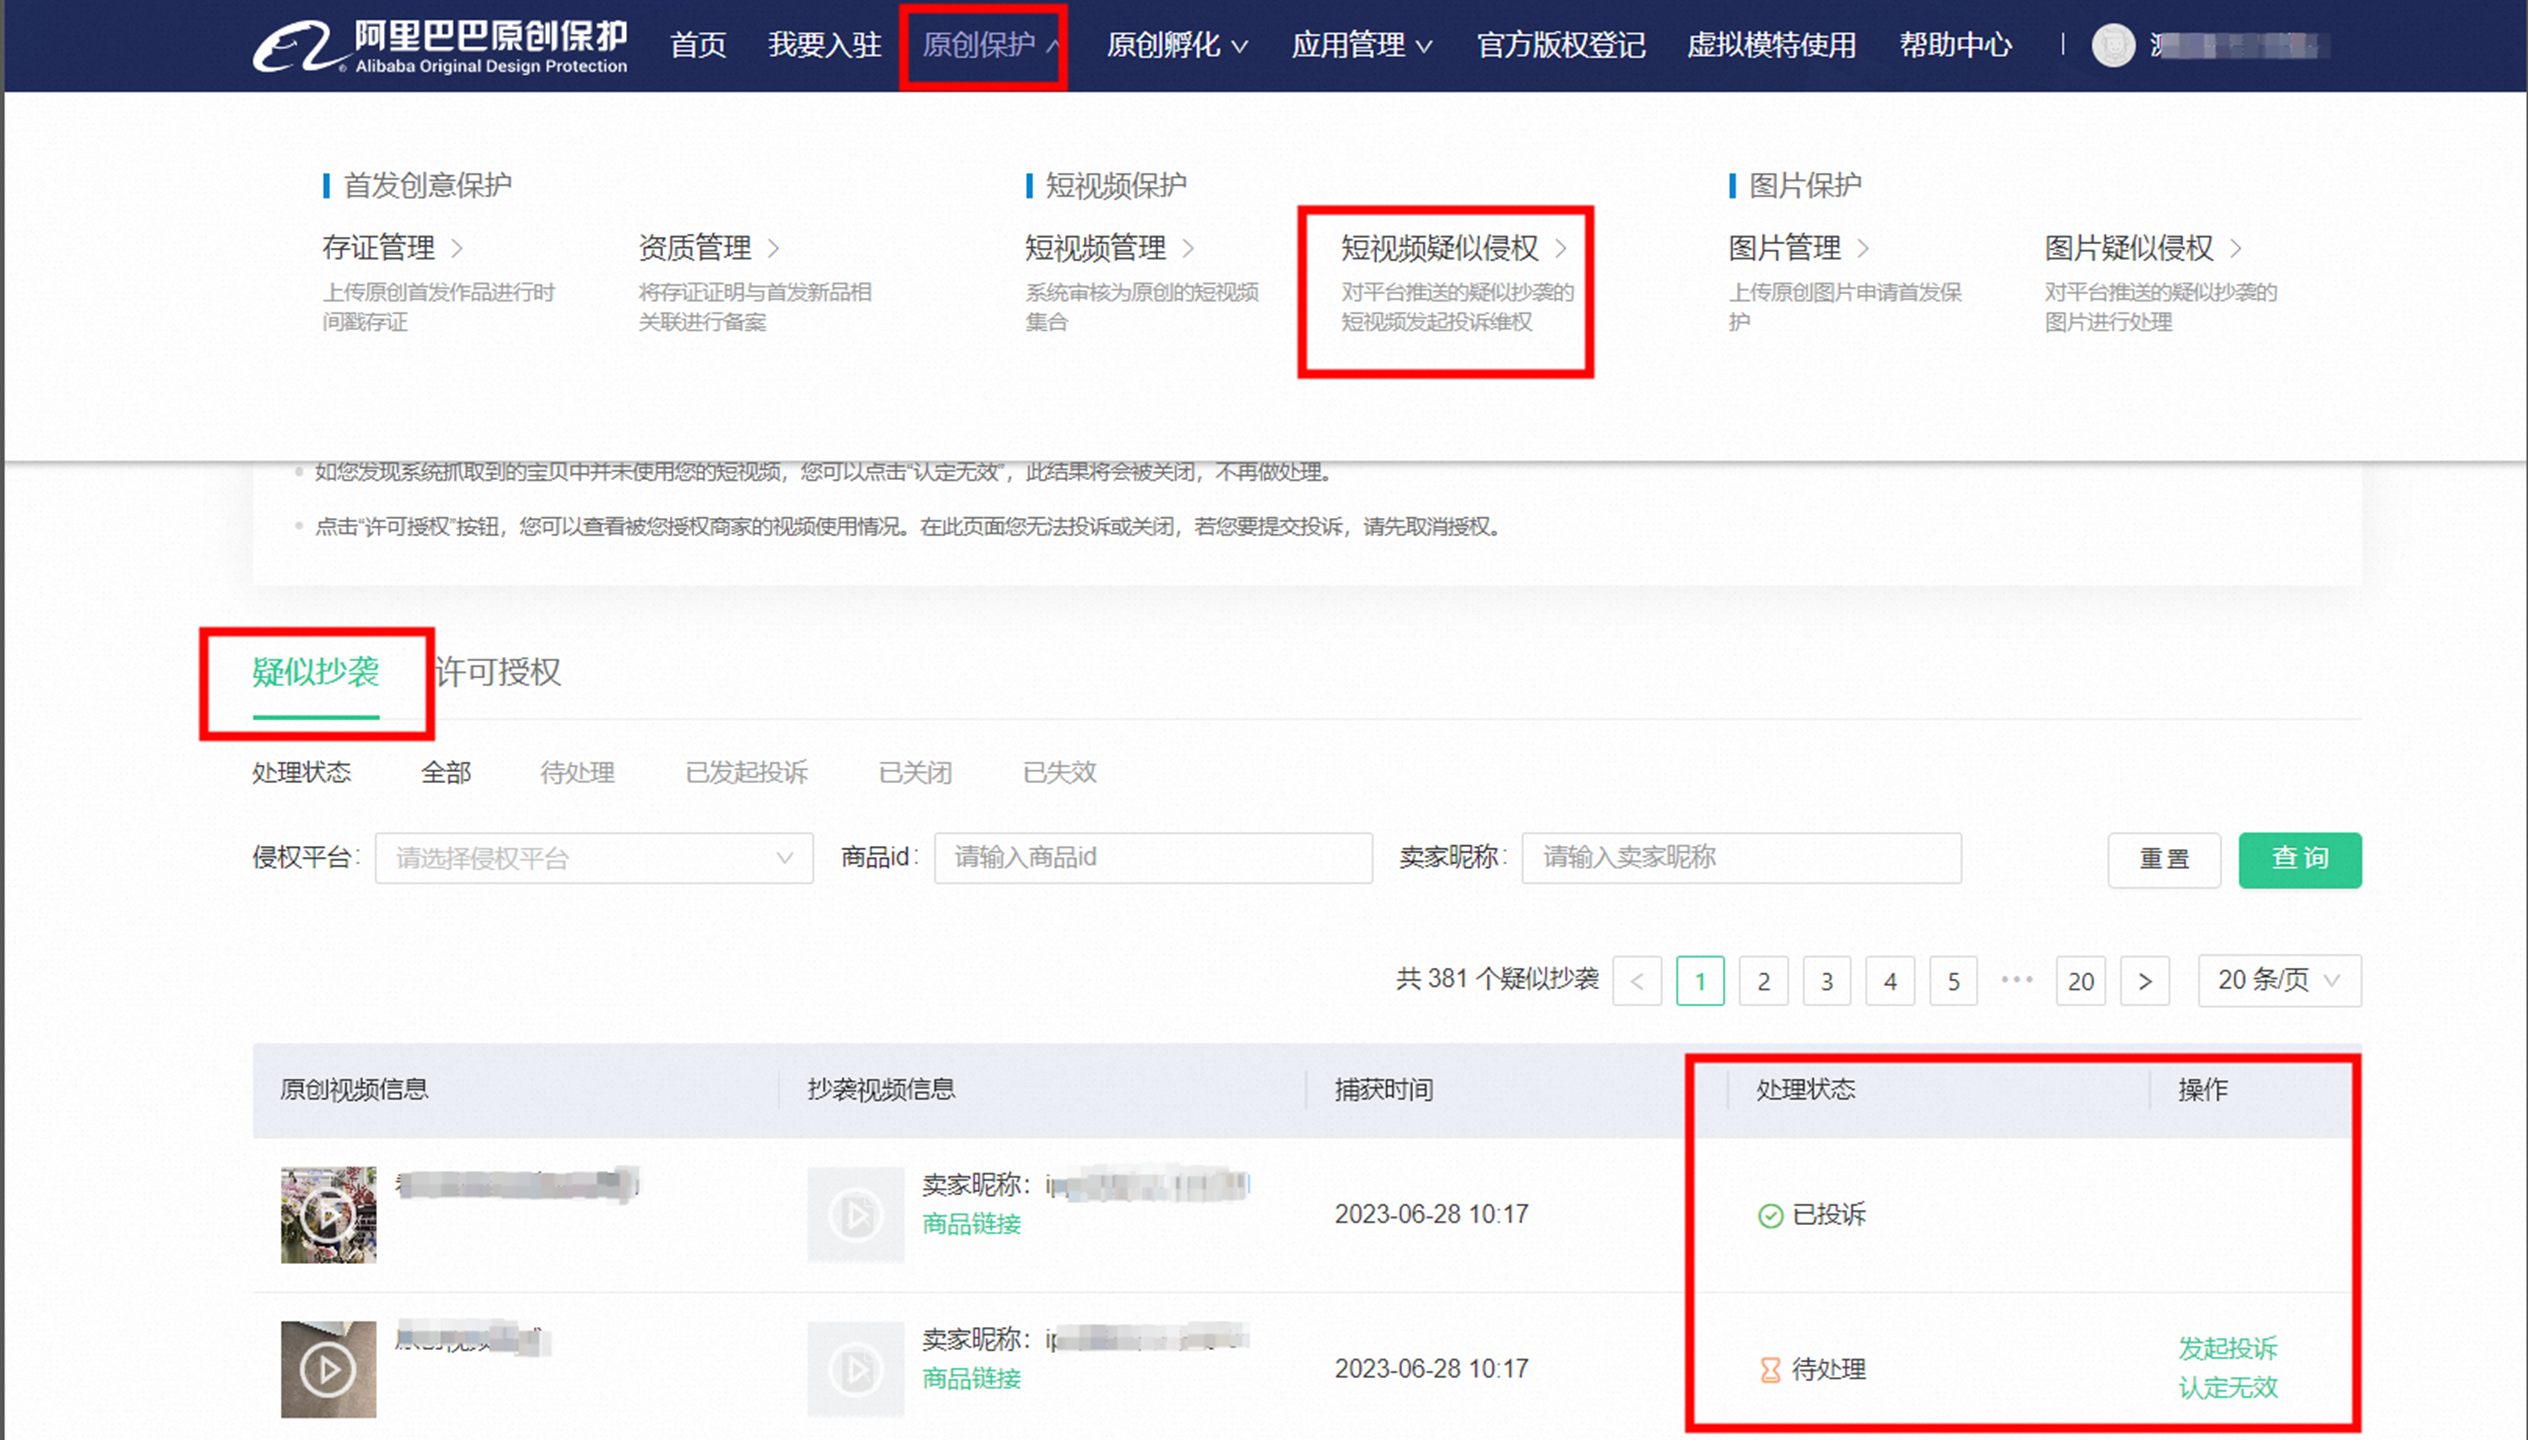Click the pagination ellipsis to skip pages

(x=2017, y=980)
